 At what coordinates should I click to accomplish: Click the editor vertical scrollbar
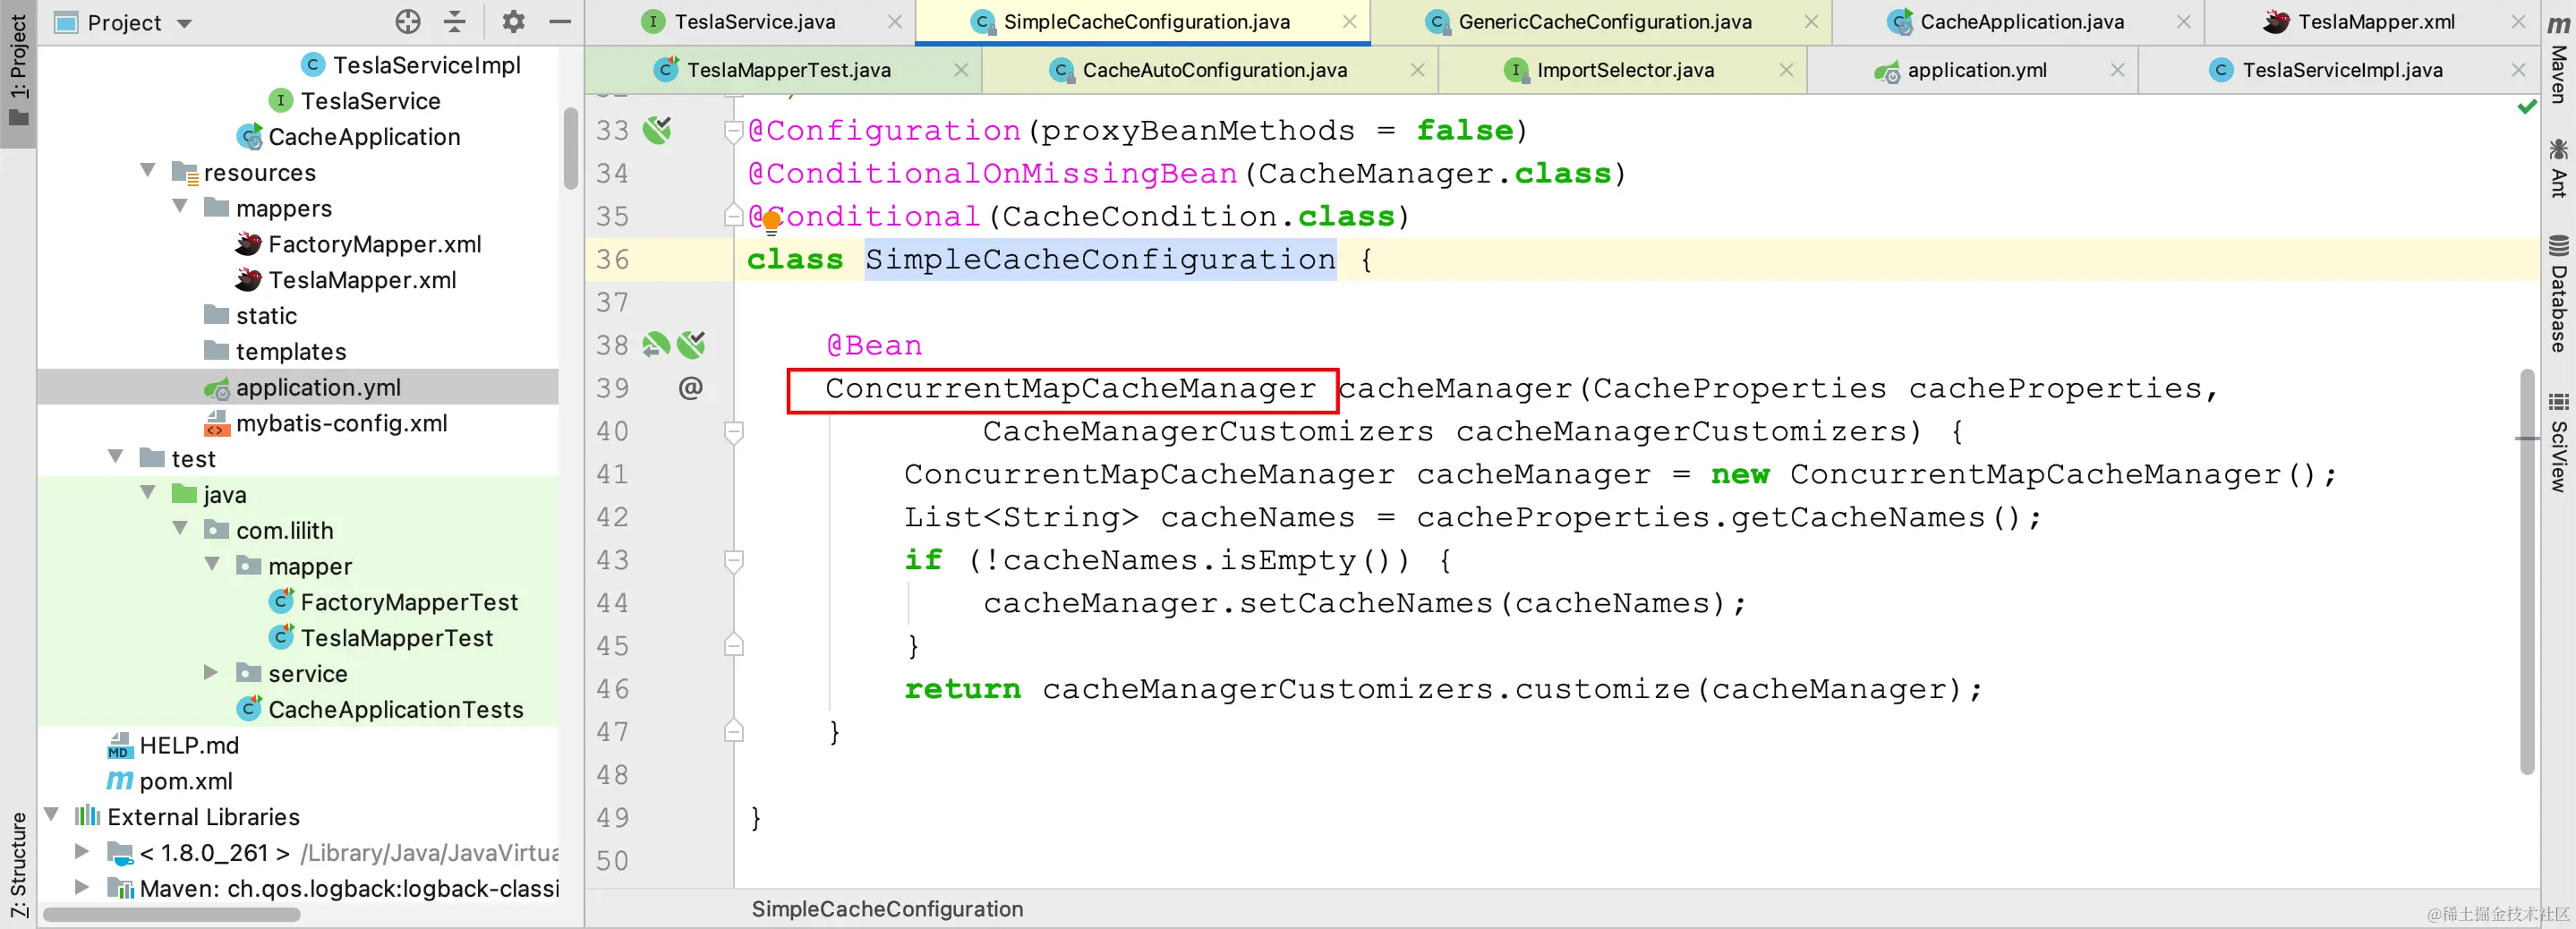pos(2527,572)
